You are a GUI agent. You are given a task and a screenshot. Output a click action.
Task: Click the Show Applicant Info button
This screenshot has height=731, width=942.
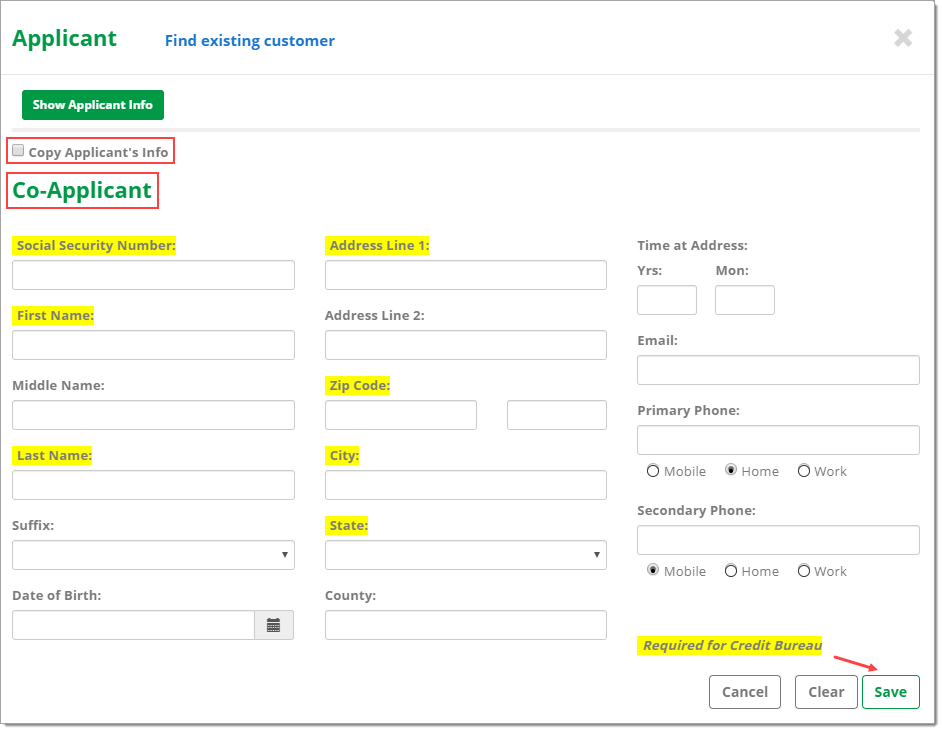(x=93, y=105)
